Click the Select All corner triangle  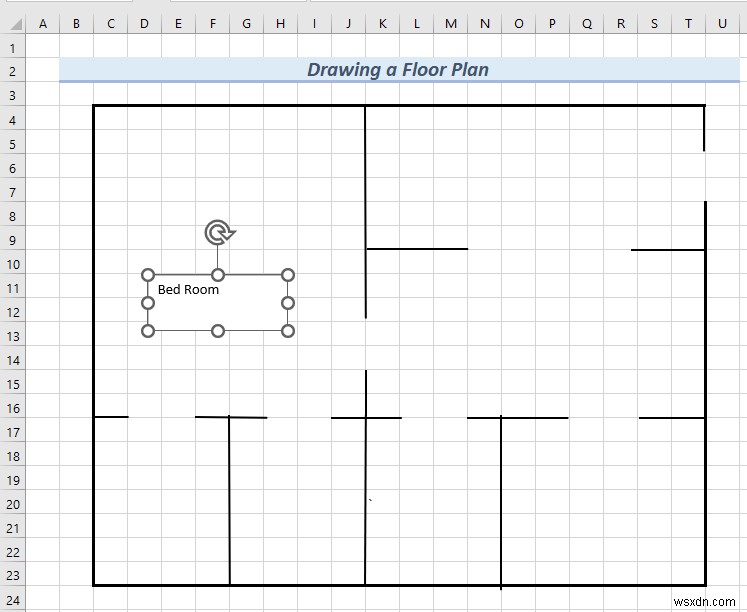tap(15, 24)
